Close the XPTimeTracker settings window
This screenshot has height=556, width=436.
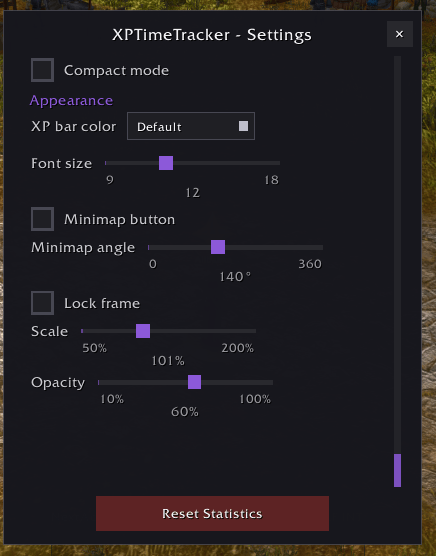[x=399, y=34]
